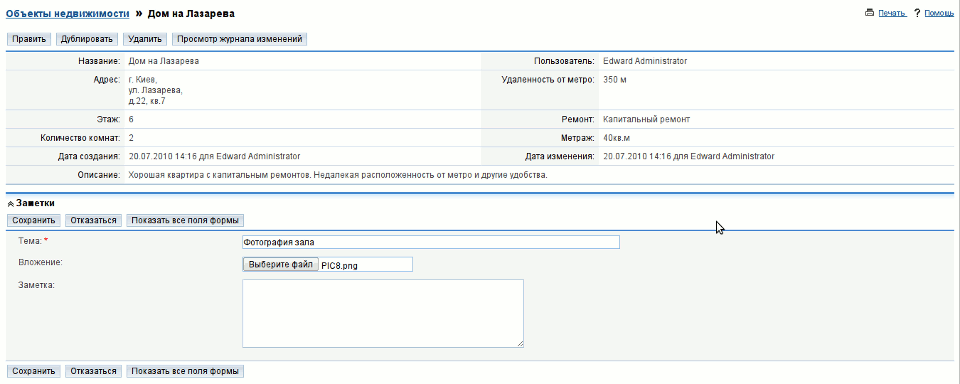Click the Тема field label
The height and width of the screenshot is (384, 960).
point(29,241)
